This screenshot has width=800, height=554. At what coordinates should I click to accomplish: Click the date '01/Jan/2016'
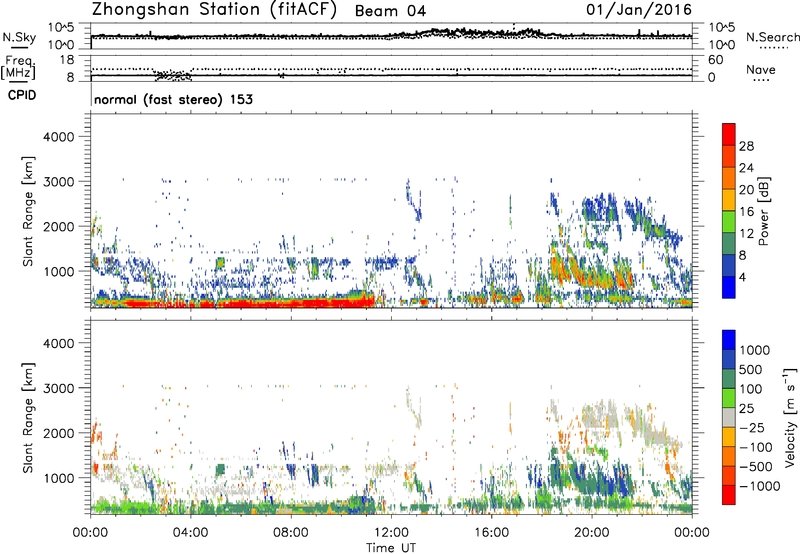639,9
